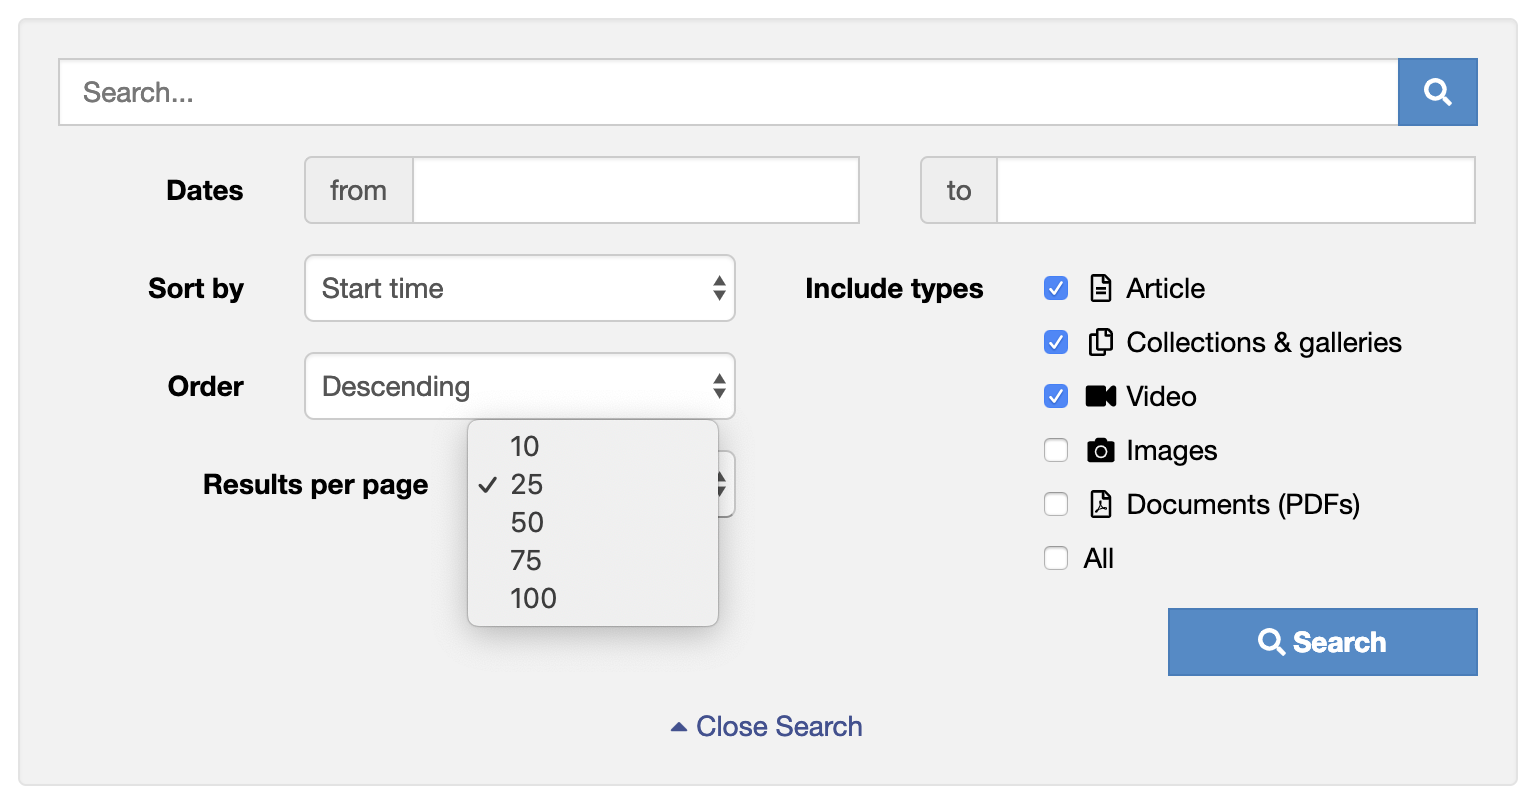
Task: Open the Order Descending dropdown
Action: (520, 386)
